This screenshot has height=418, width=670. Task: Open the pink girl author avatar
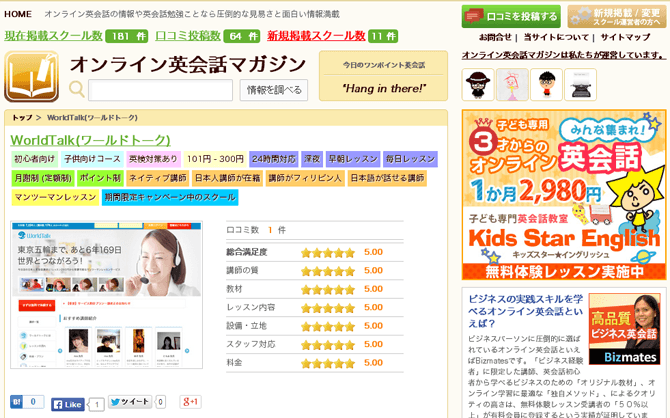click(512, 85)
